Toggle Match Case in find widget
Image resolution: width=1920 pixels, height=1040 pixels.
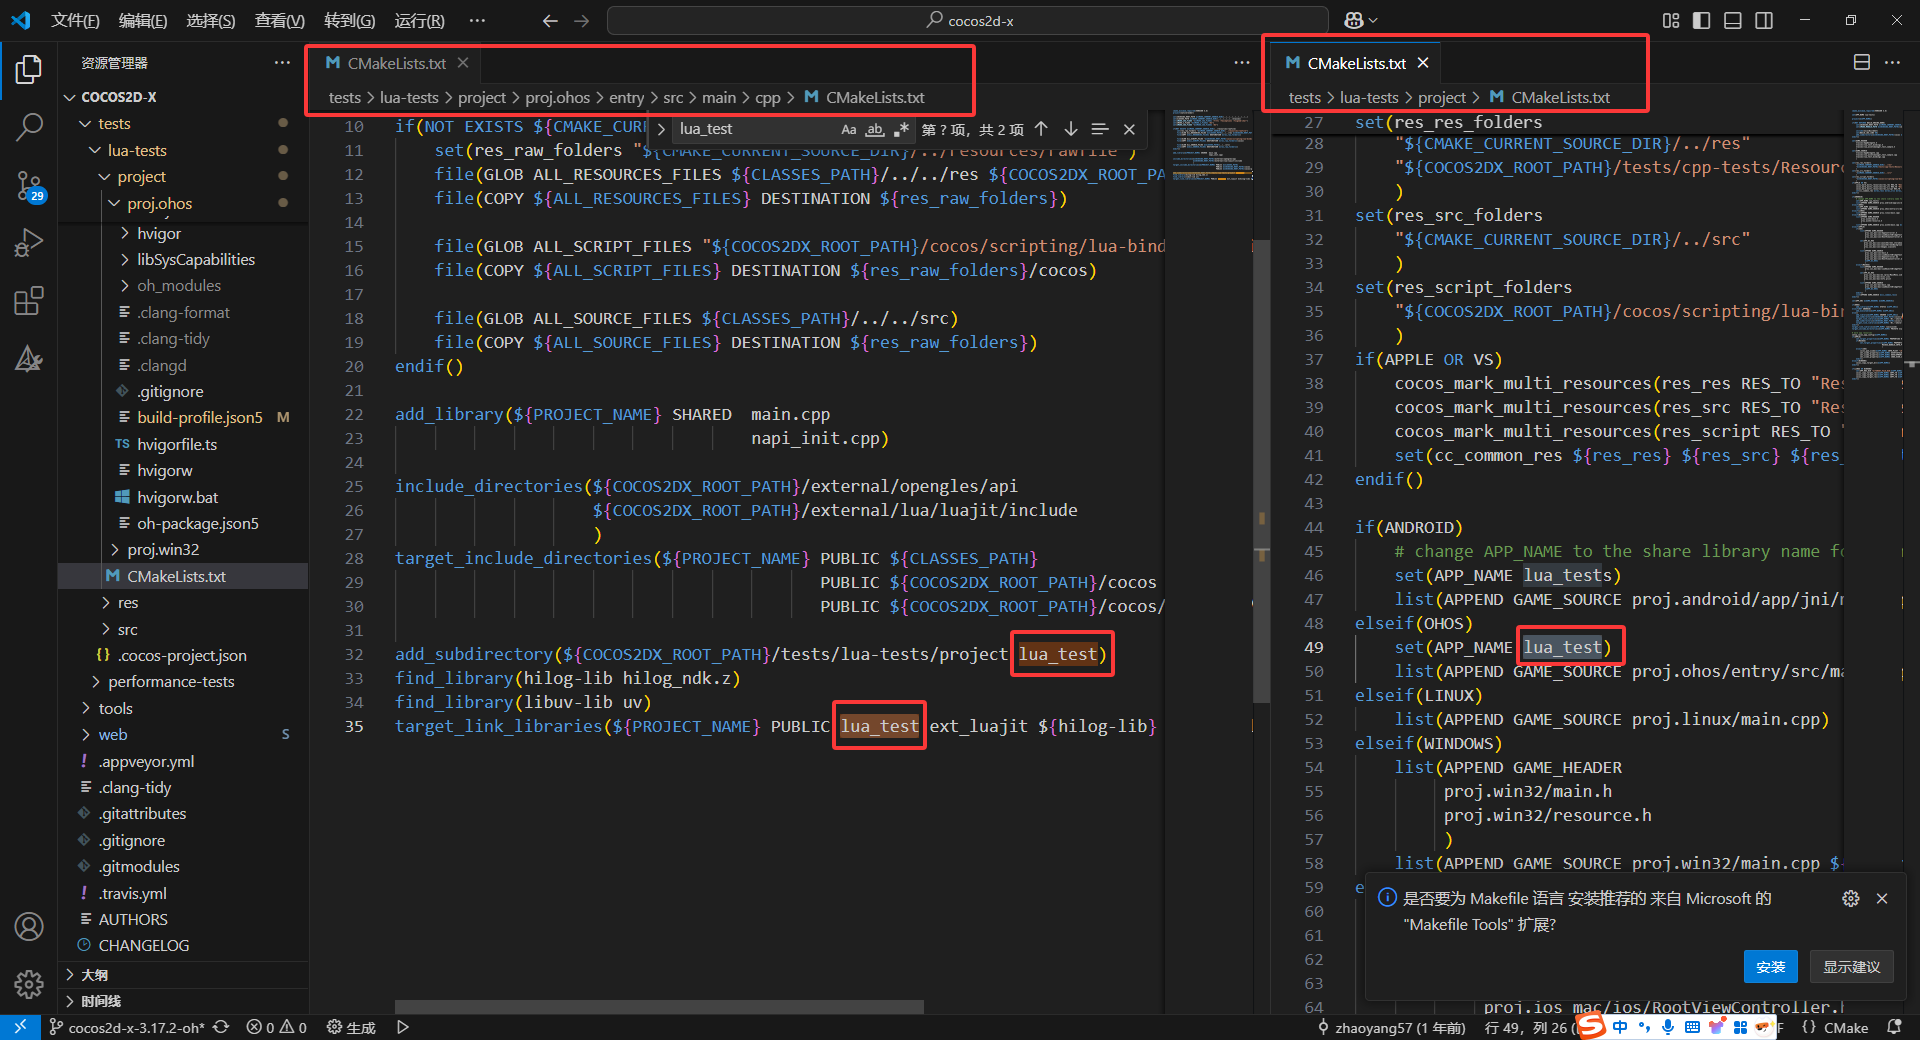point(848,129)
